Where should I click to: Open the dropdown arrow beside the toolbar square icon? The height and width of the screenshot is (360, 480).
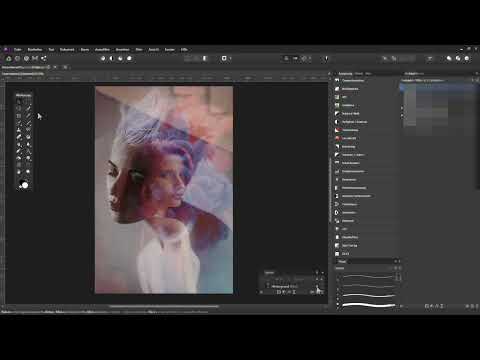tap(230, 59)
